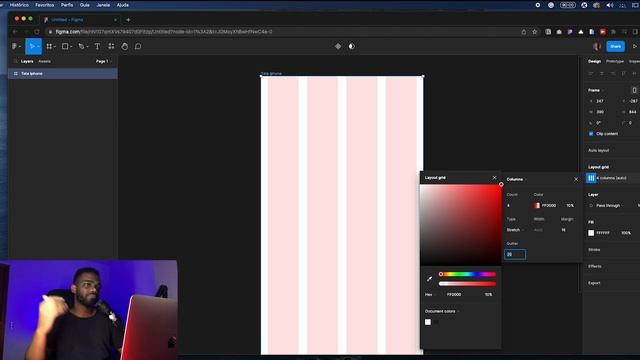Open the Resources components tool
Image resolution: width=640 pixels, height=360 pixels.
pos(111,47)
